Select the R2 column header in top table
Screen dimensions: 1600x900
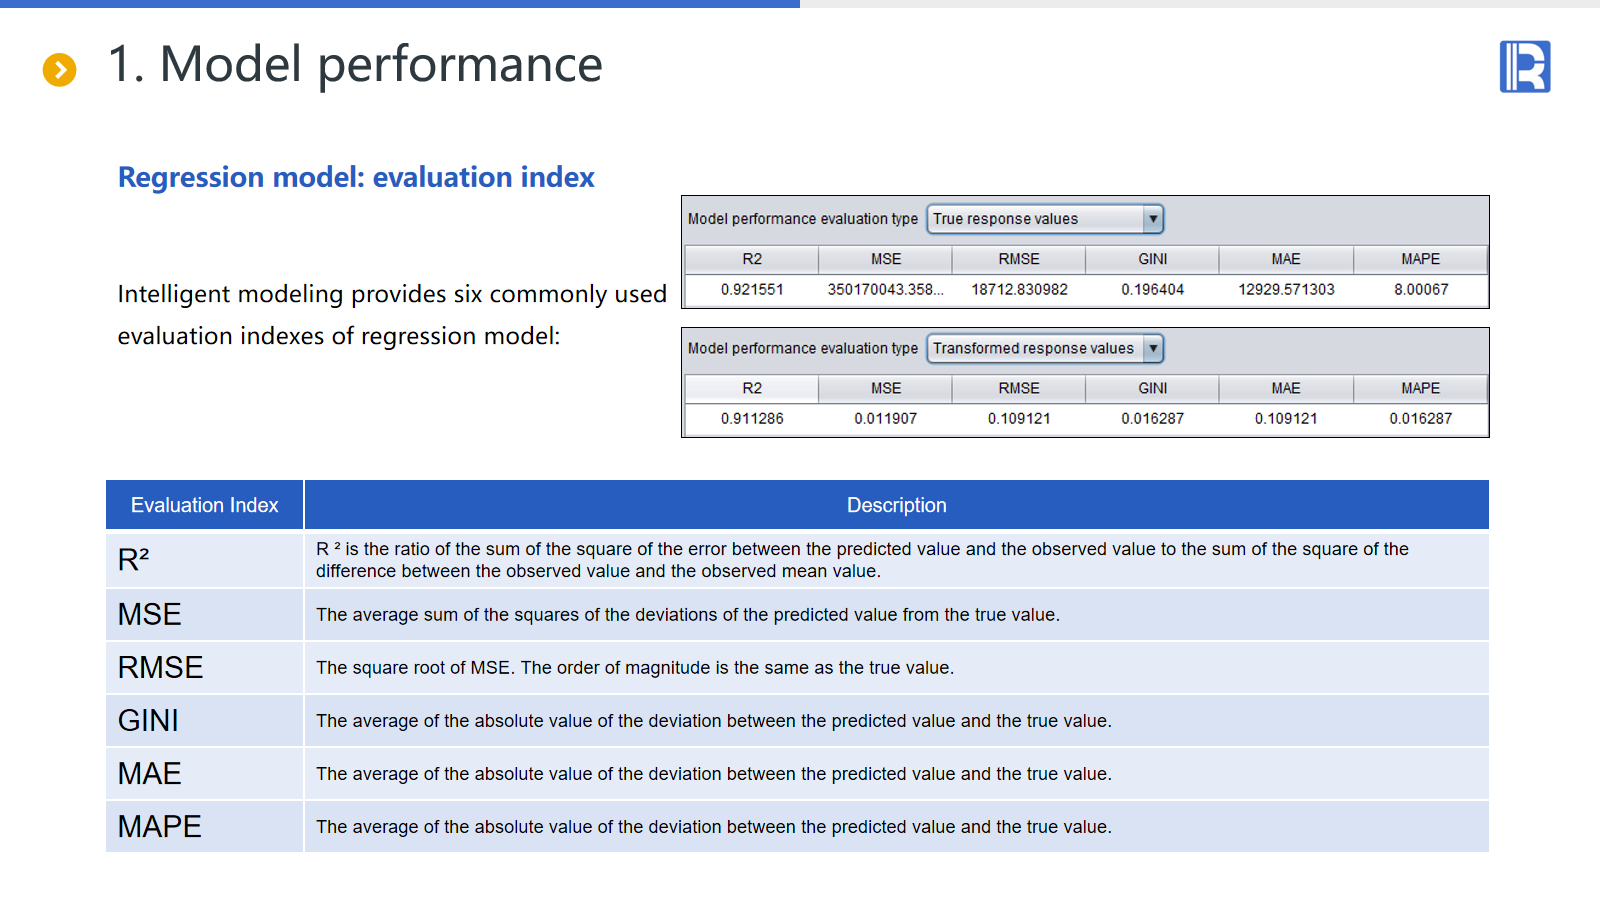[752, 259]
